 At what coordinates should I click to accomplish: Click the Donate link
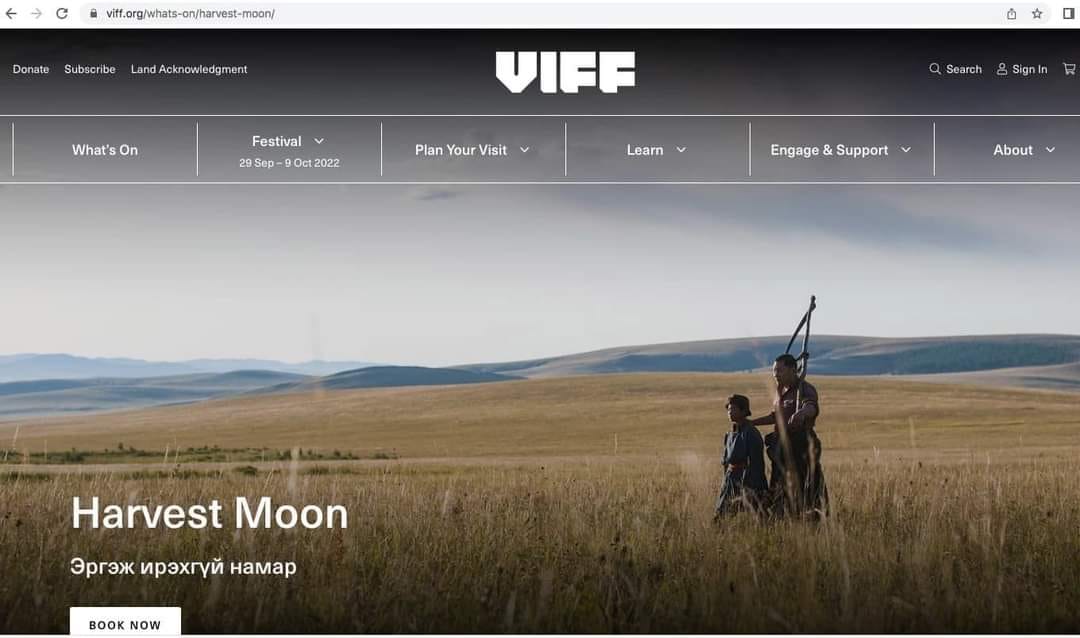(31, 69)
